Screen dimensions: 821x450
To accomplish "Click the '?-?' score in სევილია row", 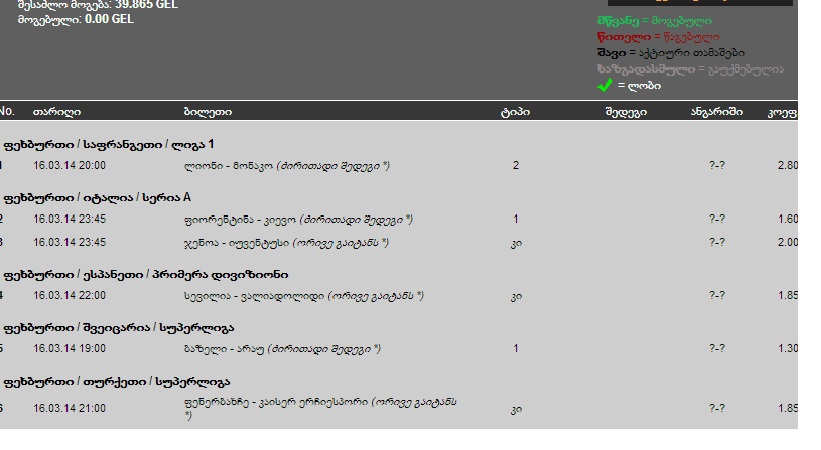I will (x=717, y=295).
